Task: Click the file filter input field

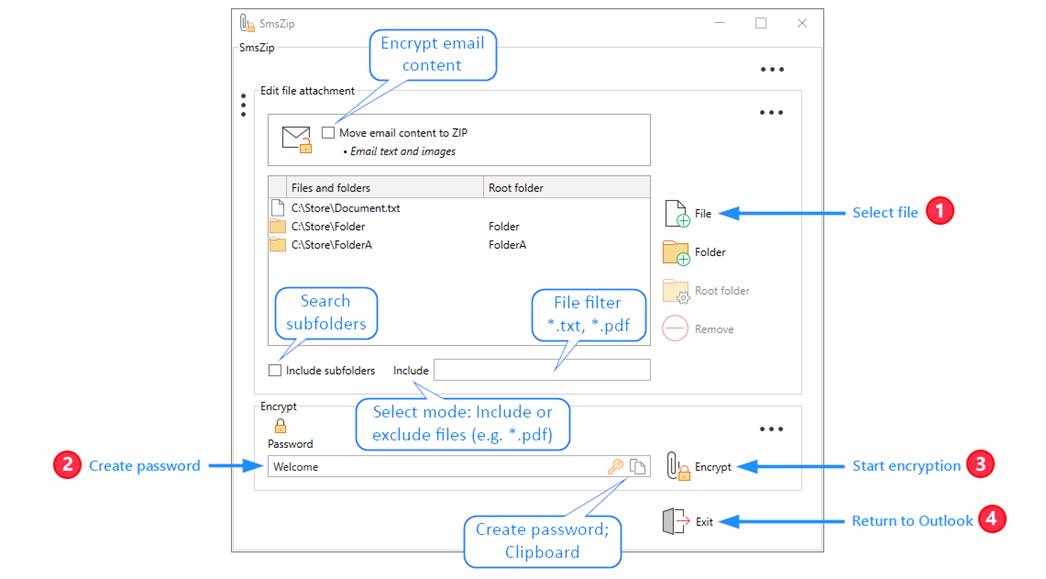Action: pyautogui.click(x=541, y=371)
